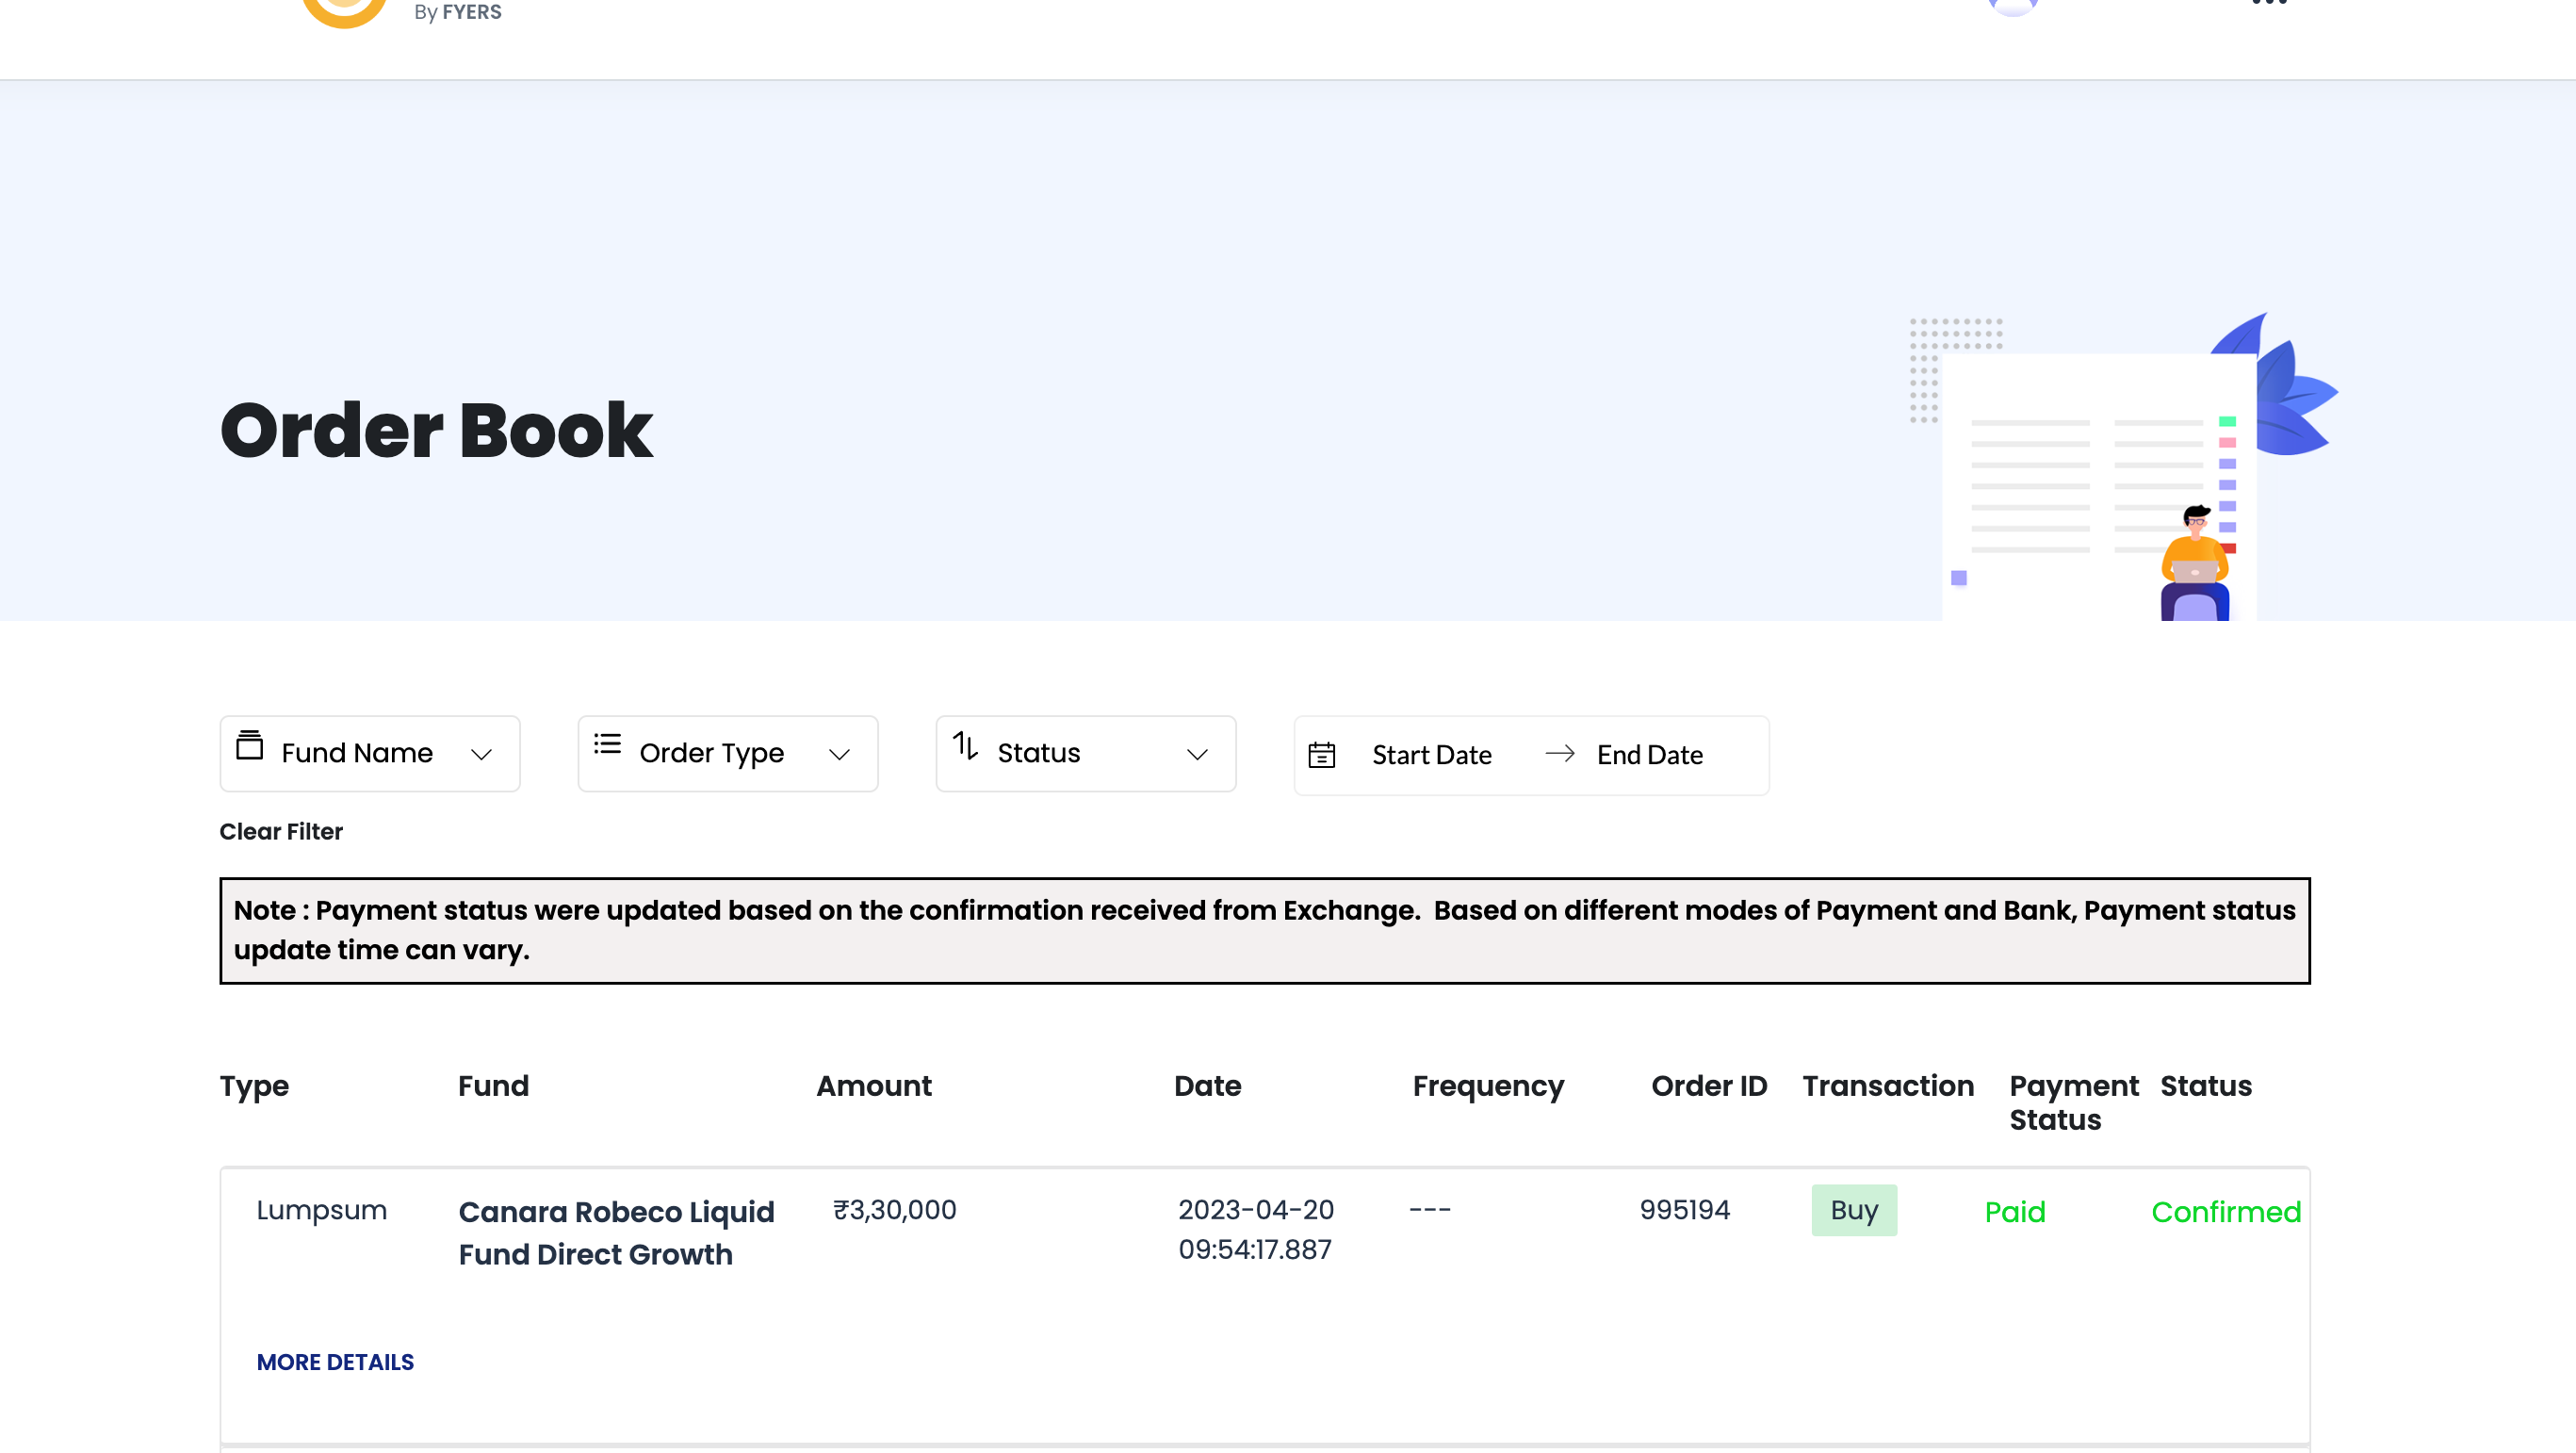Open the Order Type dropdown
Screen dimensions: 2576x1453
tap(728, 753)
